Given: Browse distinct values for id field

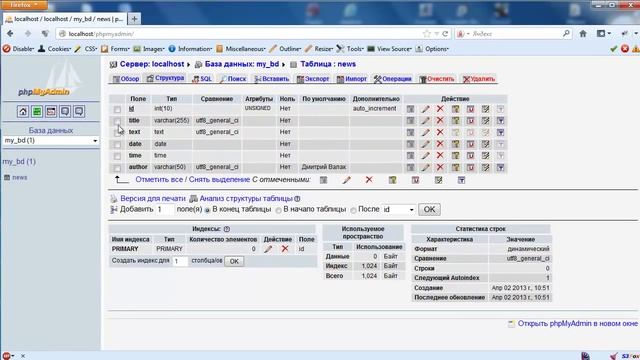Looking at the screenshot, I should coord(410,109).
